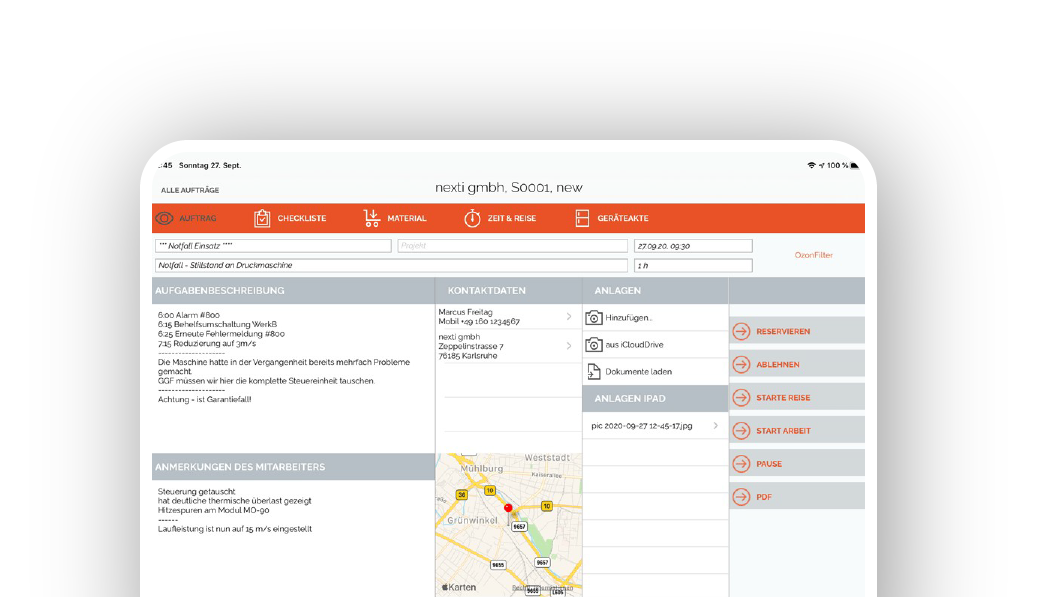
Task: Click 6:00 Alarm #800 line
Action: pyautogui.click(x=188, y=315)
